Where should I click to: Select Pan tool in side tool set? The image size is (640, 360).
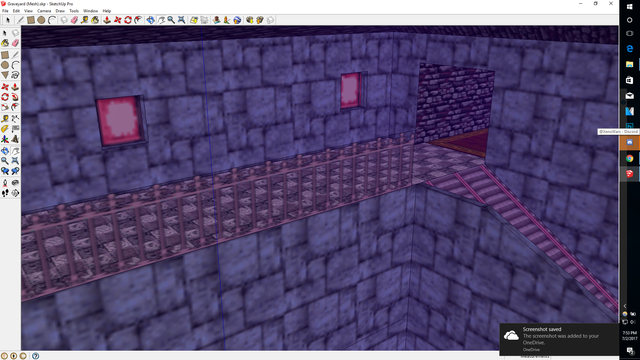16,151
